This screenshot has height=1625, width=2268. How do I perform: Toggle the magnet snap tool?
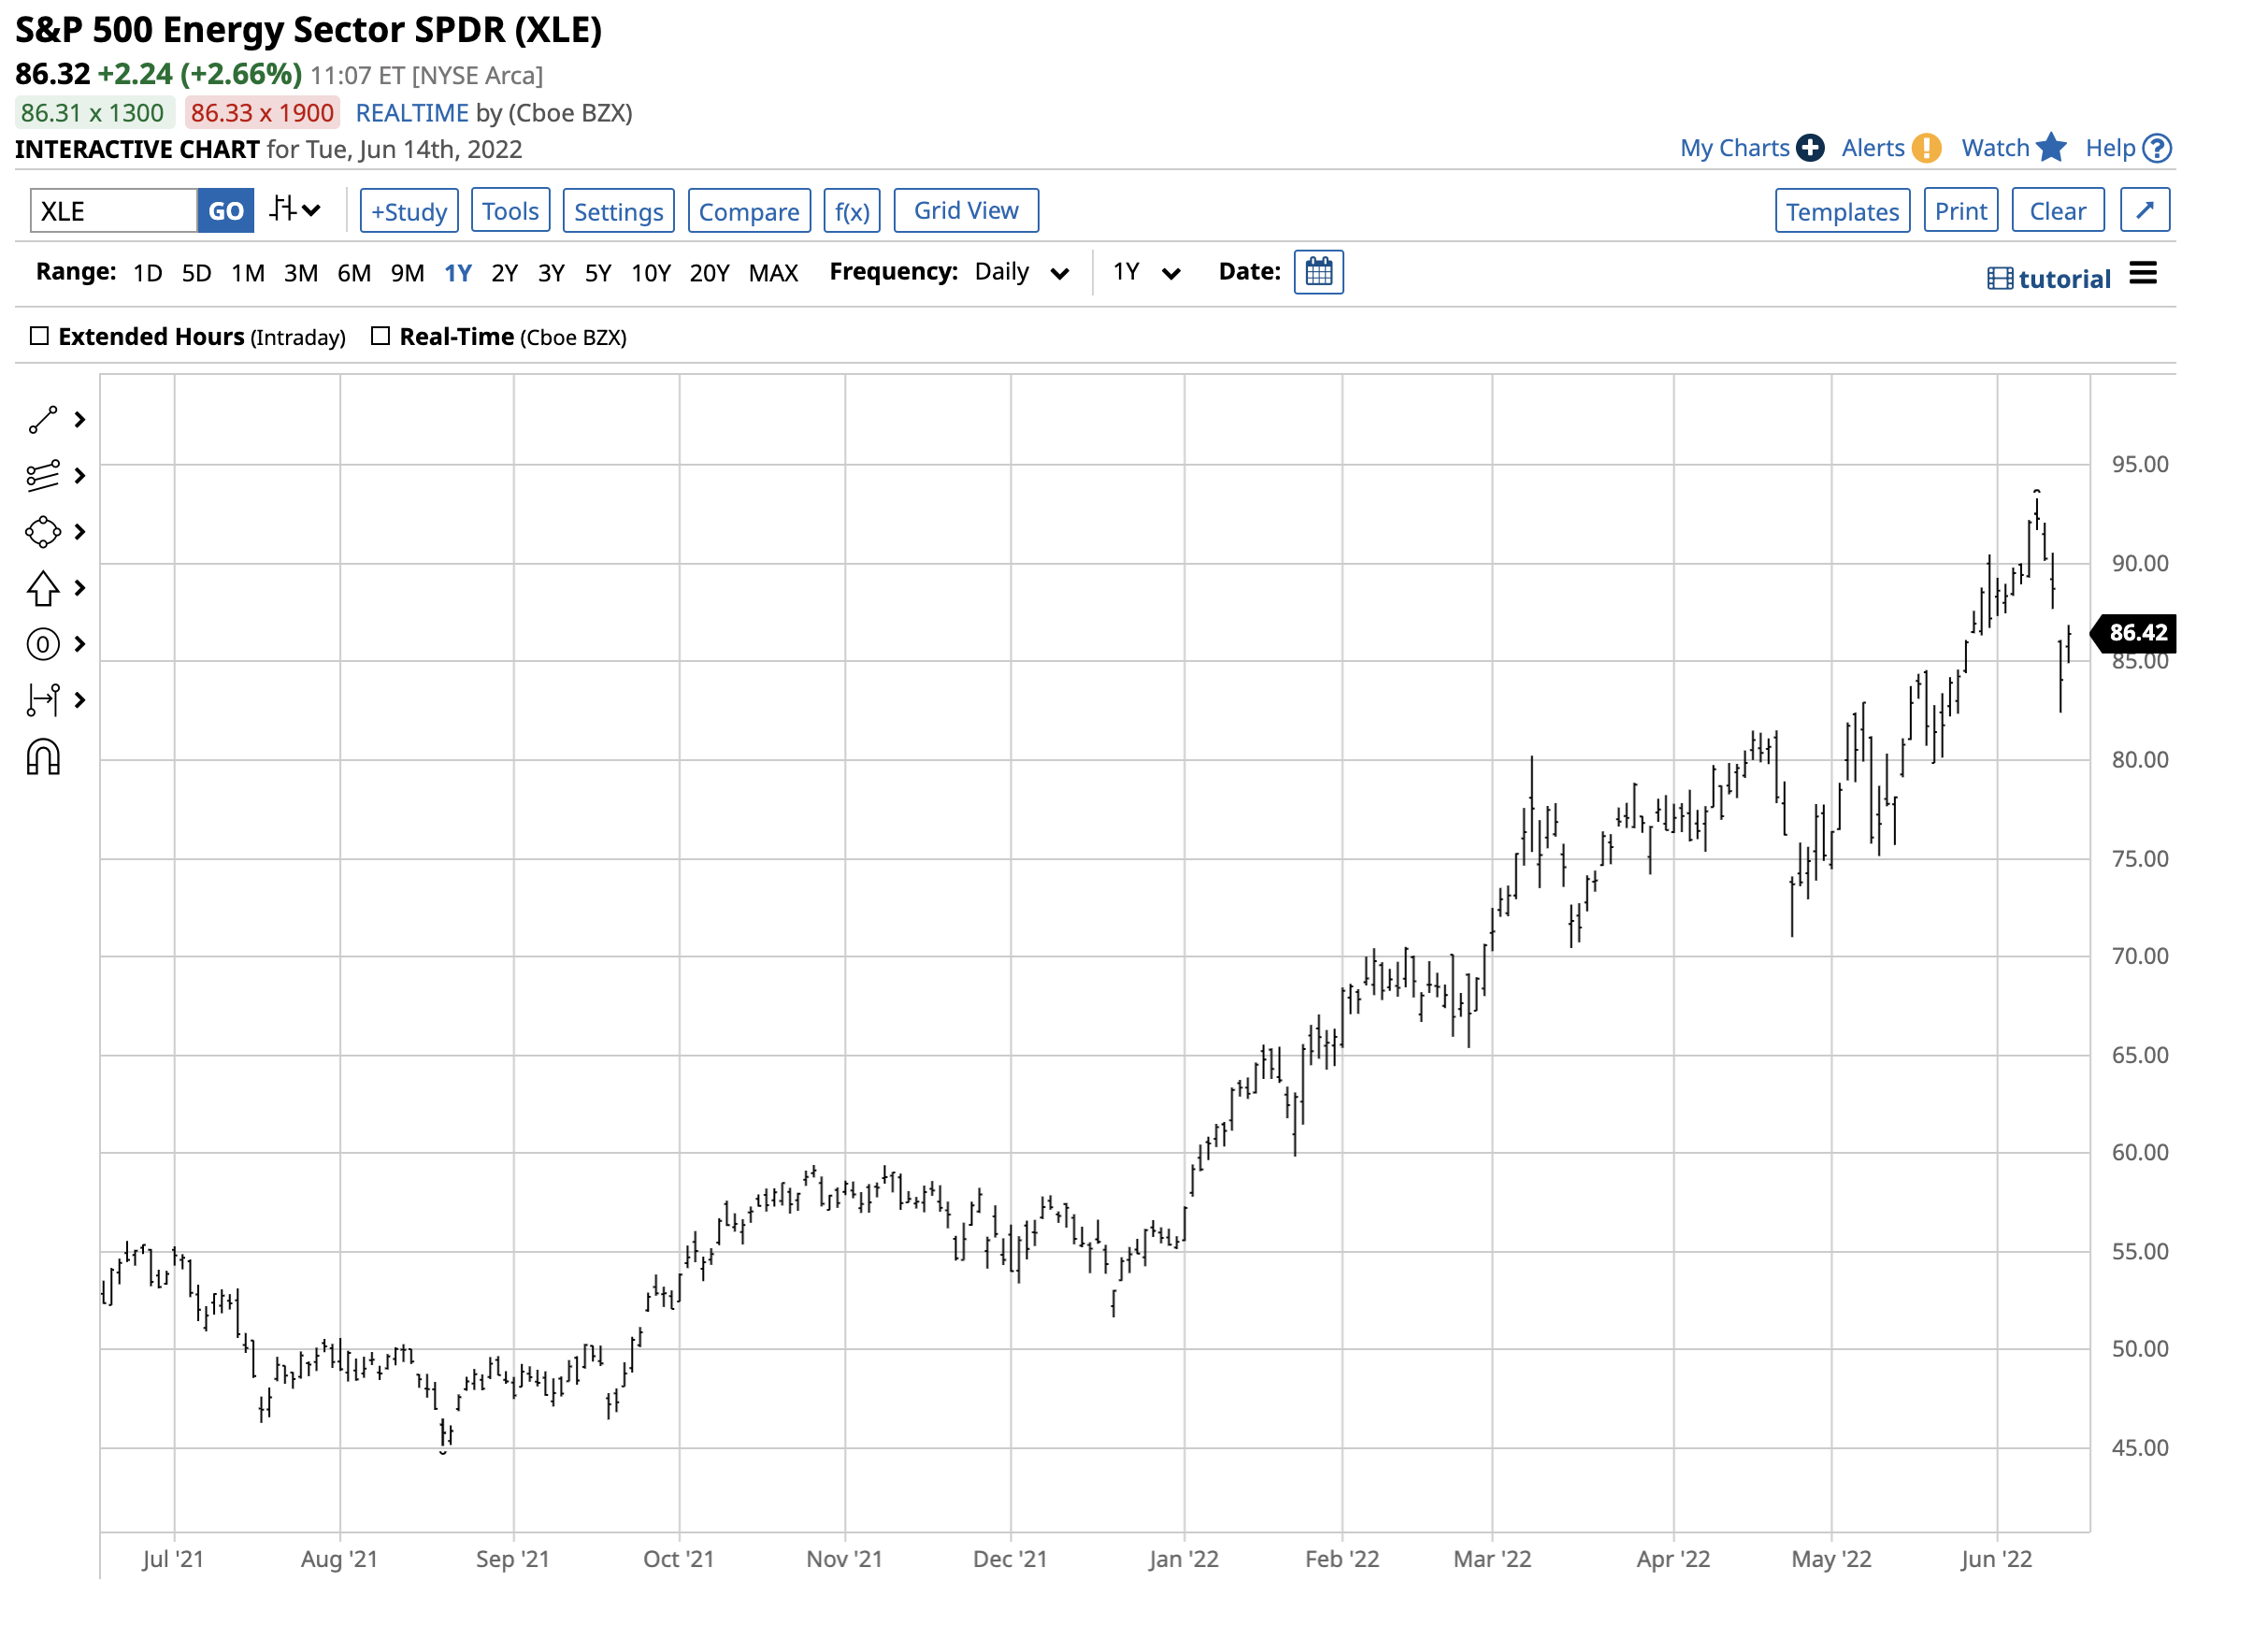point(43,759)
